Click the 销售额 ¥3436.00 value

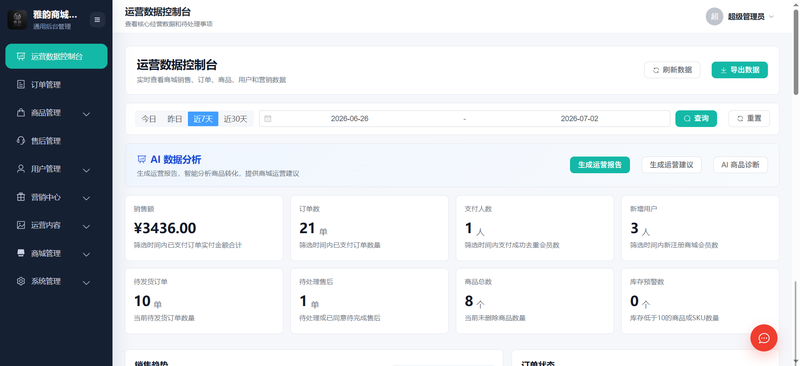click(x=165, y=228)
